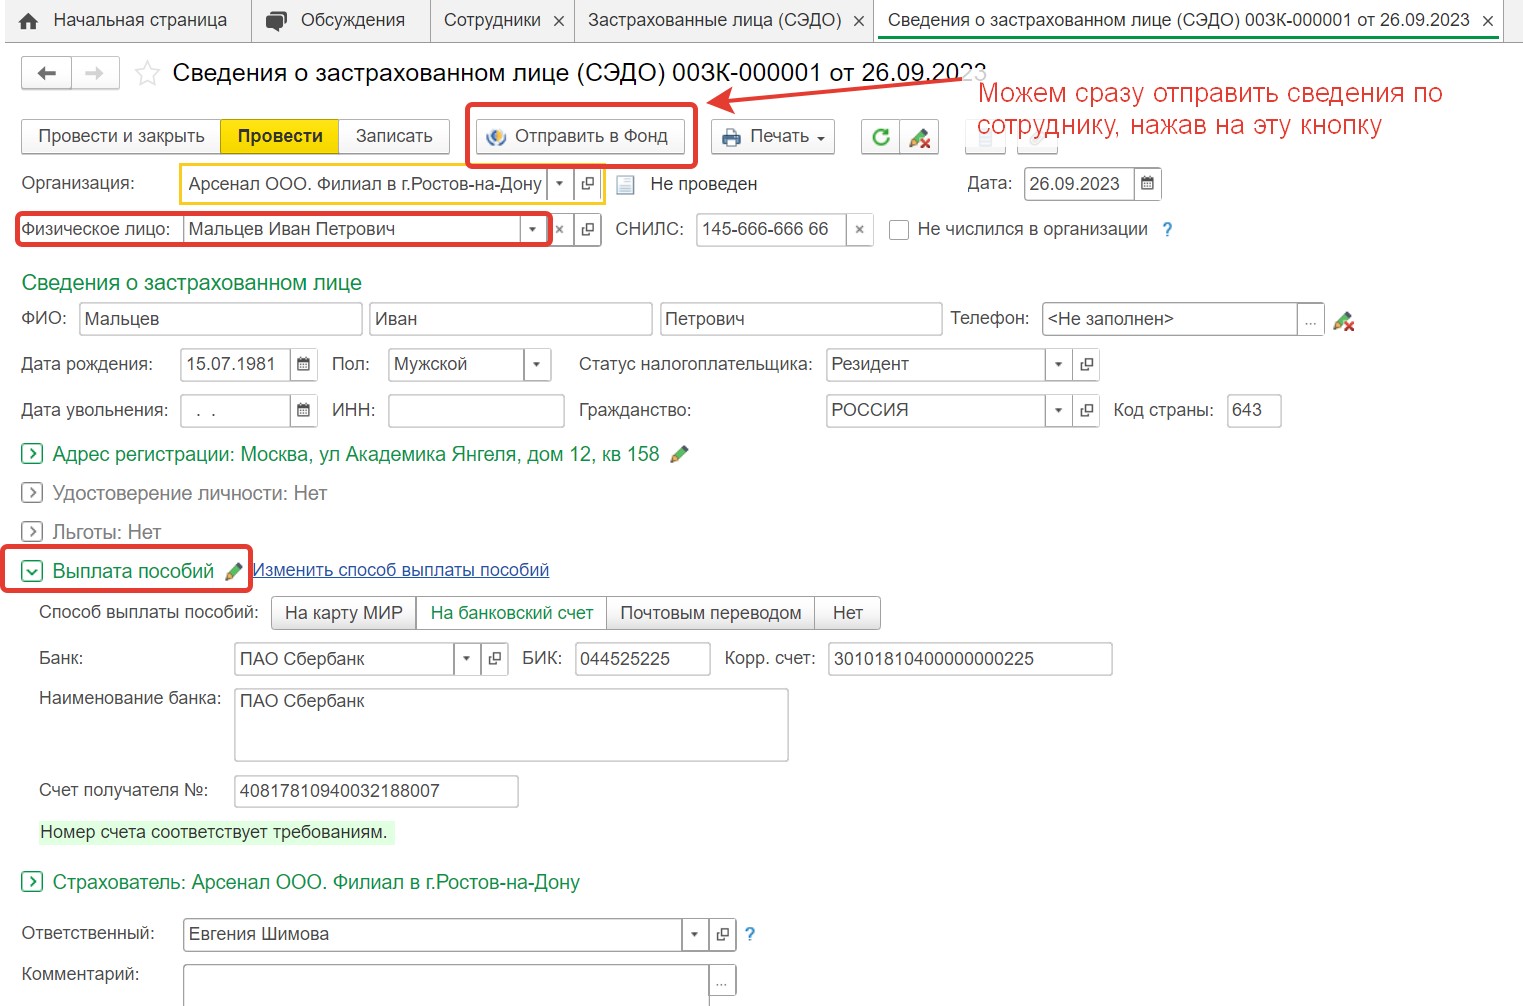The image size is (1523, 1006).
Task: Open the Гражданство dropdown arrow
Action: [1058, 410]
